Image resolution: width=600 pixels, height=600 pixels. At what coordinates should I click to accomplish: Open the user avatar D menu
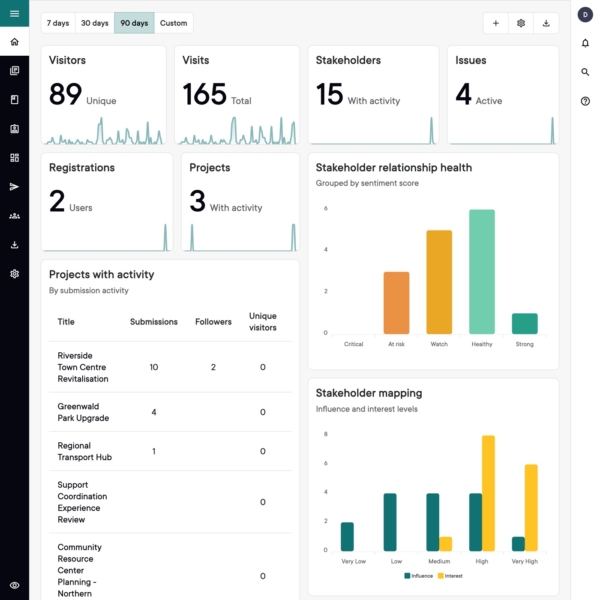pos(585,15)
